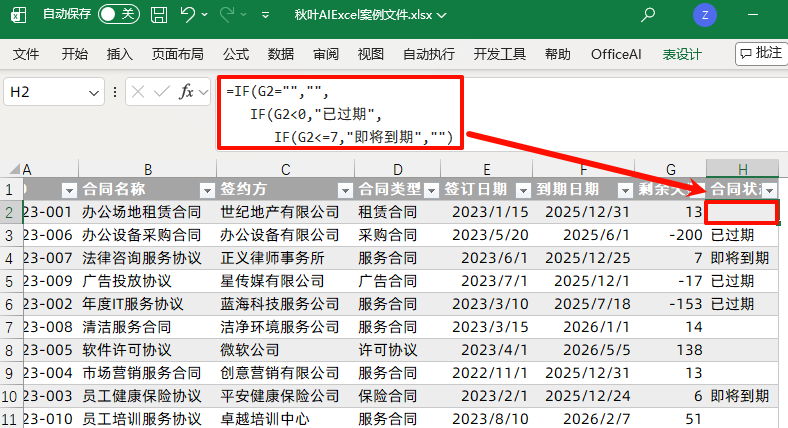Click the user account avatar Z

point(705,15)
